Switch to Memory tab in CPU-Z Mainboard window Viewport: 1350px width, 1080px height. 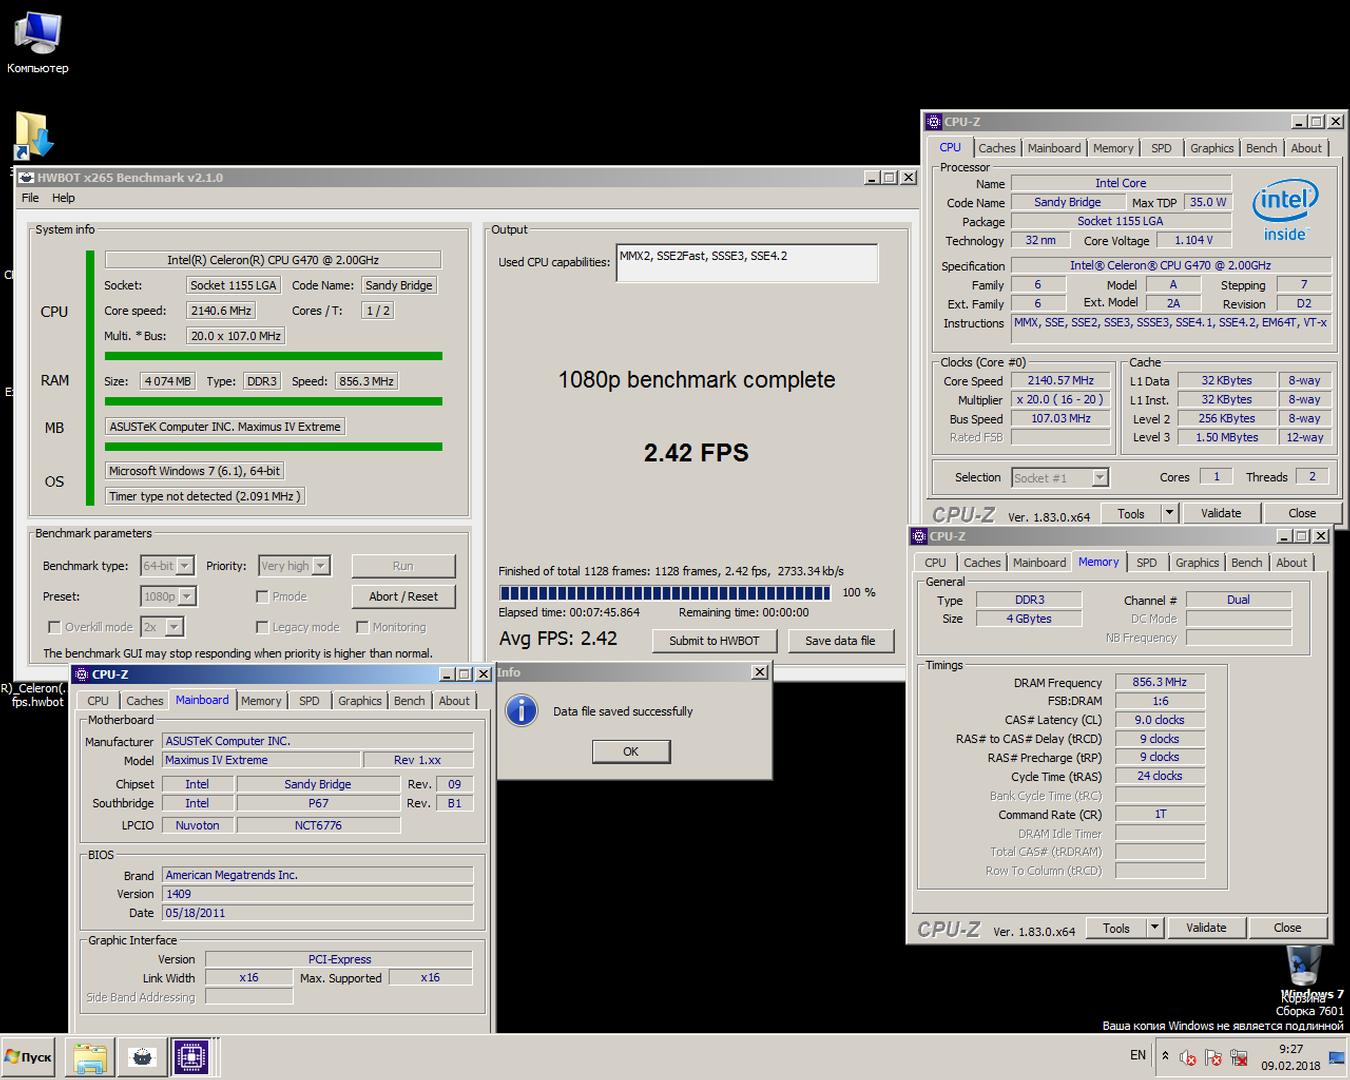point(261,701)
